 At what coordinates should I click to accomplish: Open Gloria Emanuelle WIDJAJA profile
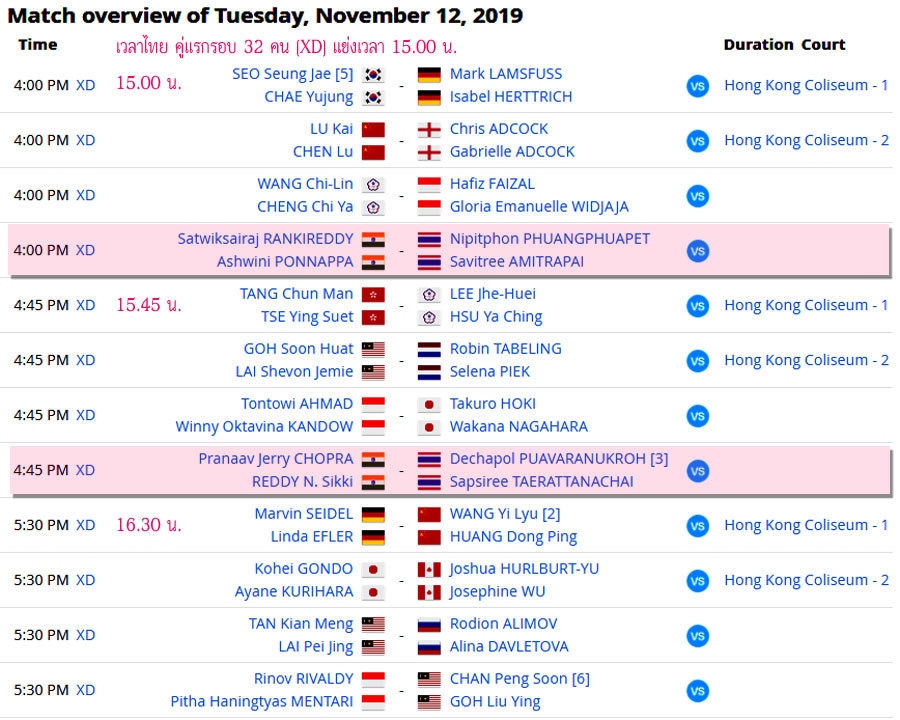[539, 207]
